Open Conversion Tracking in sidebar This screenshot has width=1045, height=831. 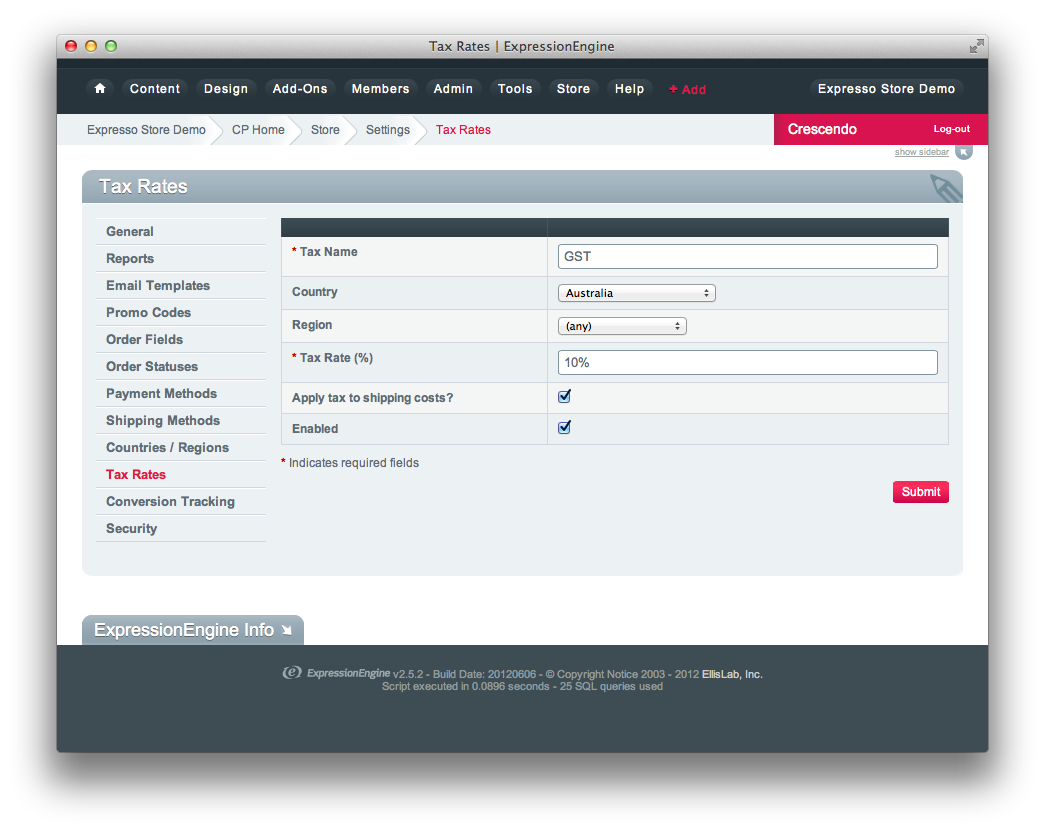(181, 501)
